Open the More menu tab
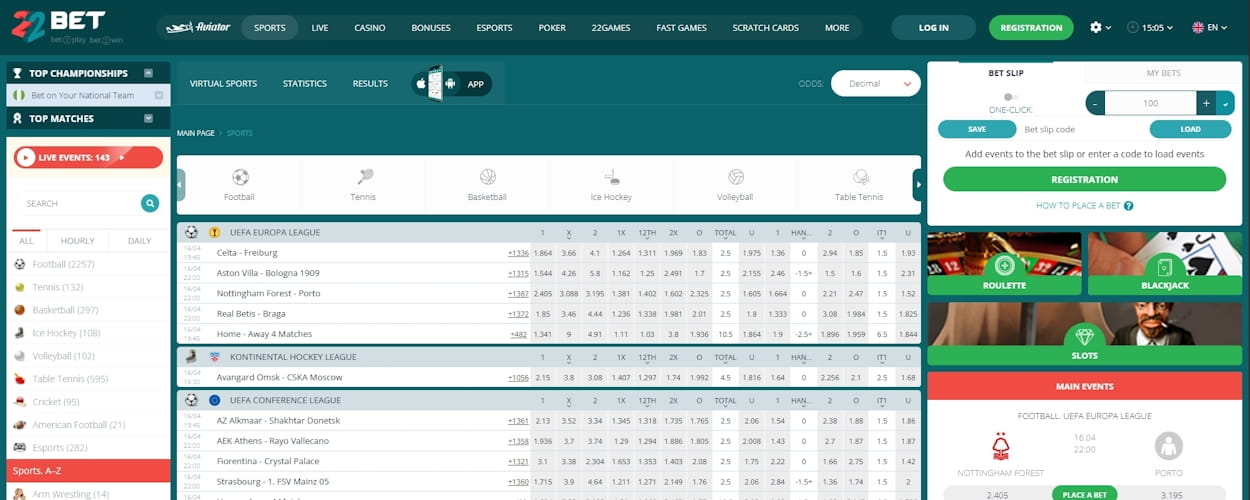The width and height of the screenshot is (1250, 500). [837, 27]
